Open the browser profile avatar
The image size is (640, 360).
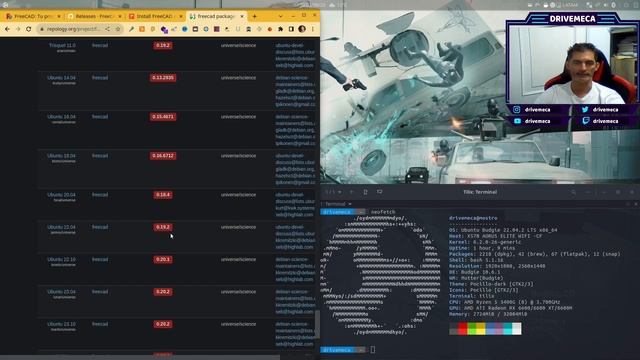click(302, 29)
